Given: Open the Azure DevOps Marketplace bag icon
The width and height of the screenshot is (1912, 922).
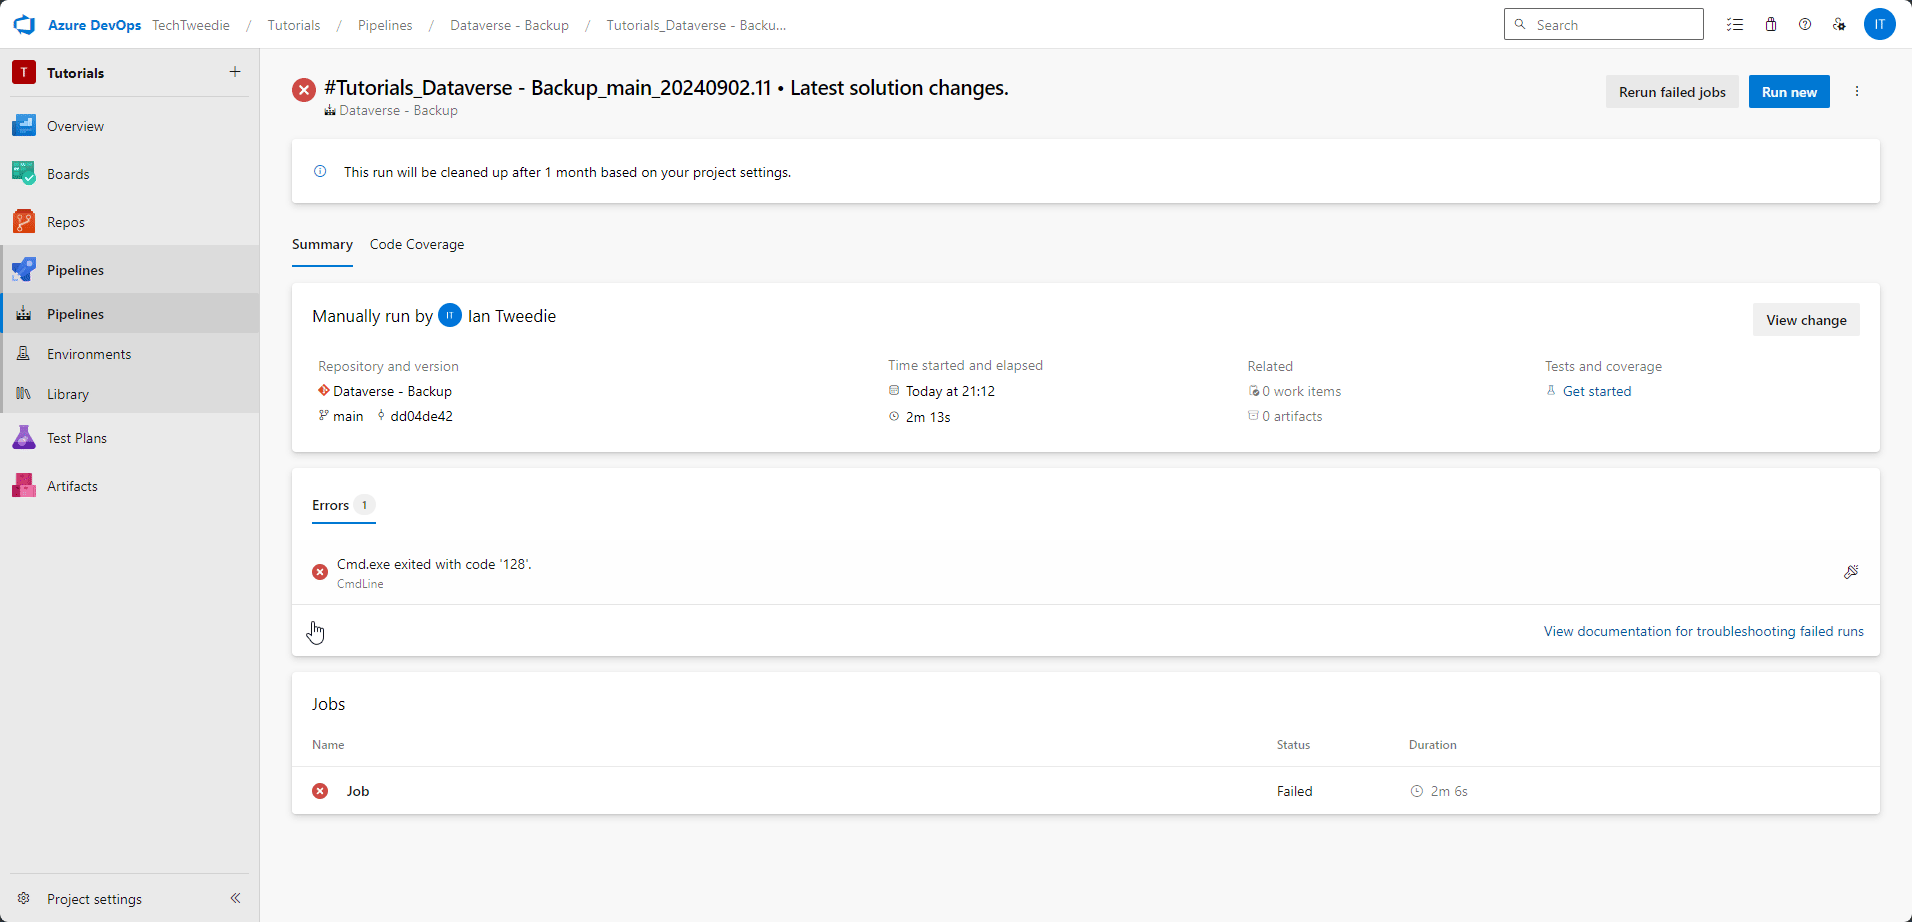Looking at the screenshot, I should [1771, 24].
